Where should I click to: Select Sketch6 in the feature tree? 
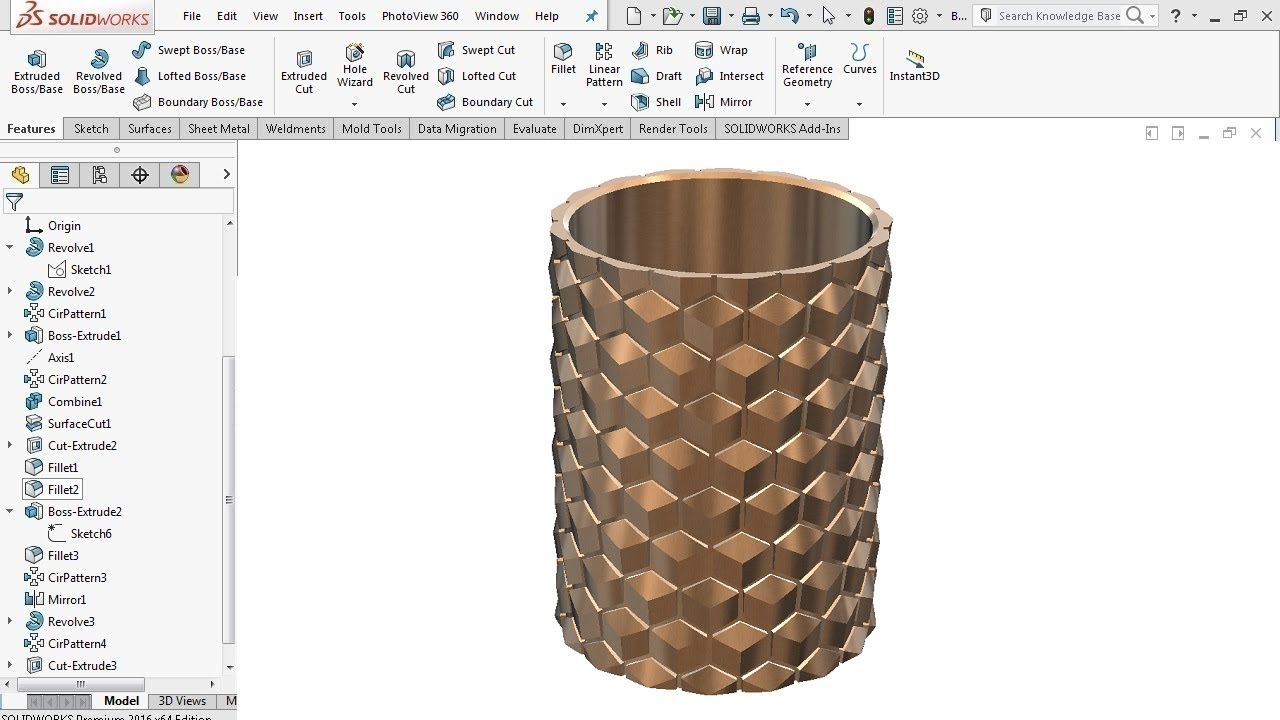[80, 533]
